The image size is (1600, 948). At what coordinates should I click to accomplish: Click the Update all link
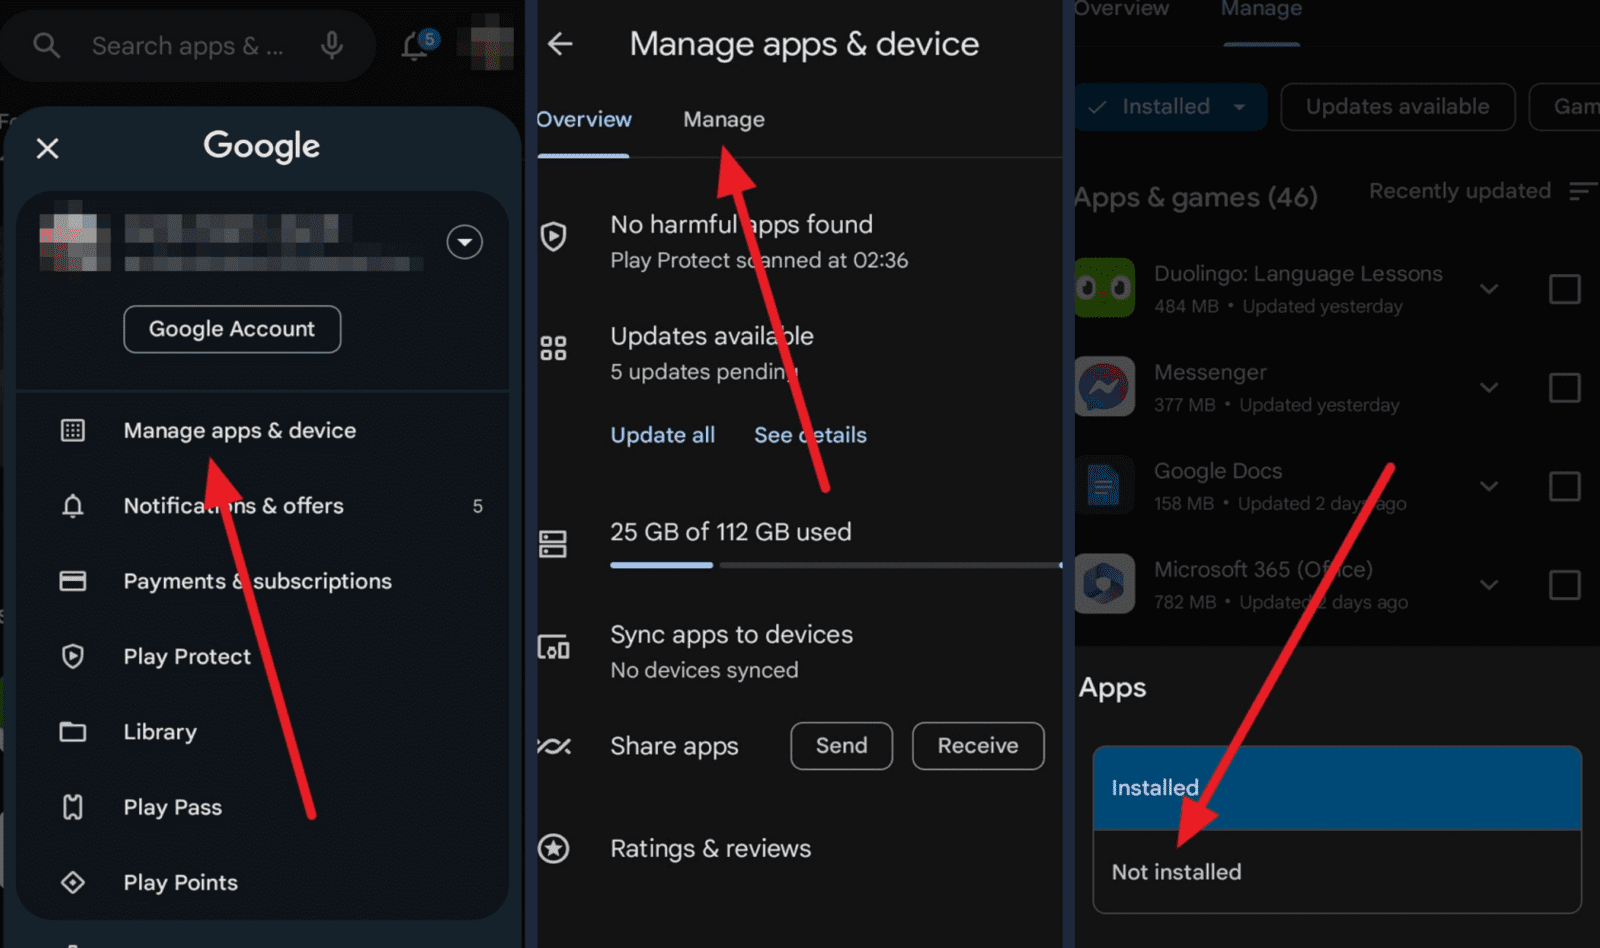point(663,435)
